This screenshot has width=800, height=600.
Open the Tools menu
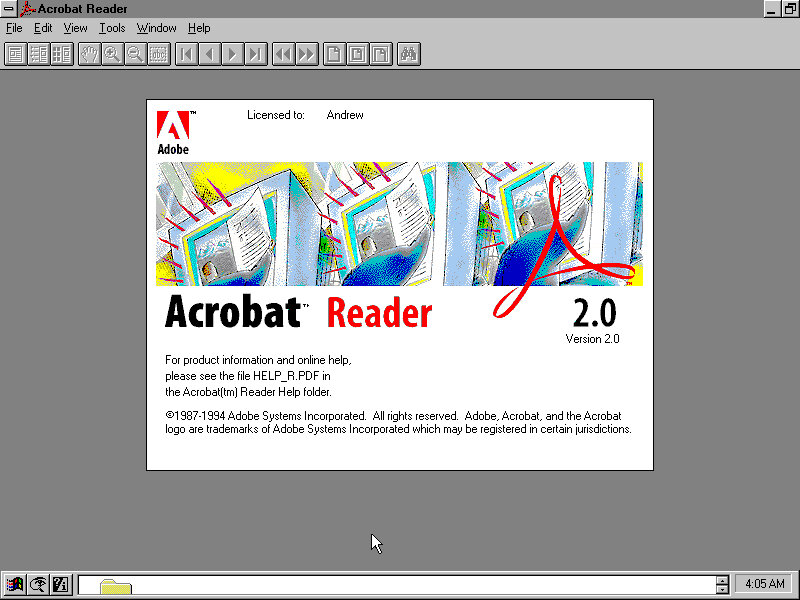(112, 28)
